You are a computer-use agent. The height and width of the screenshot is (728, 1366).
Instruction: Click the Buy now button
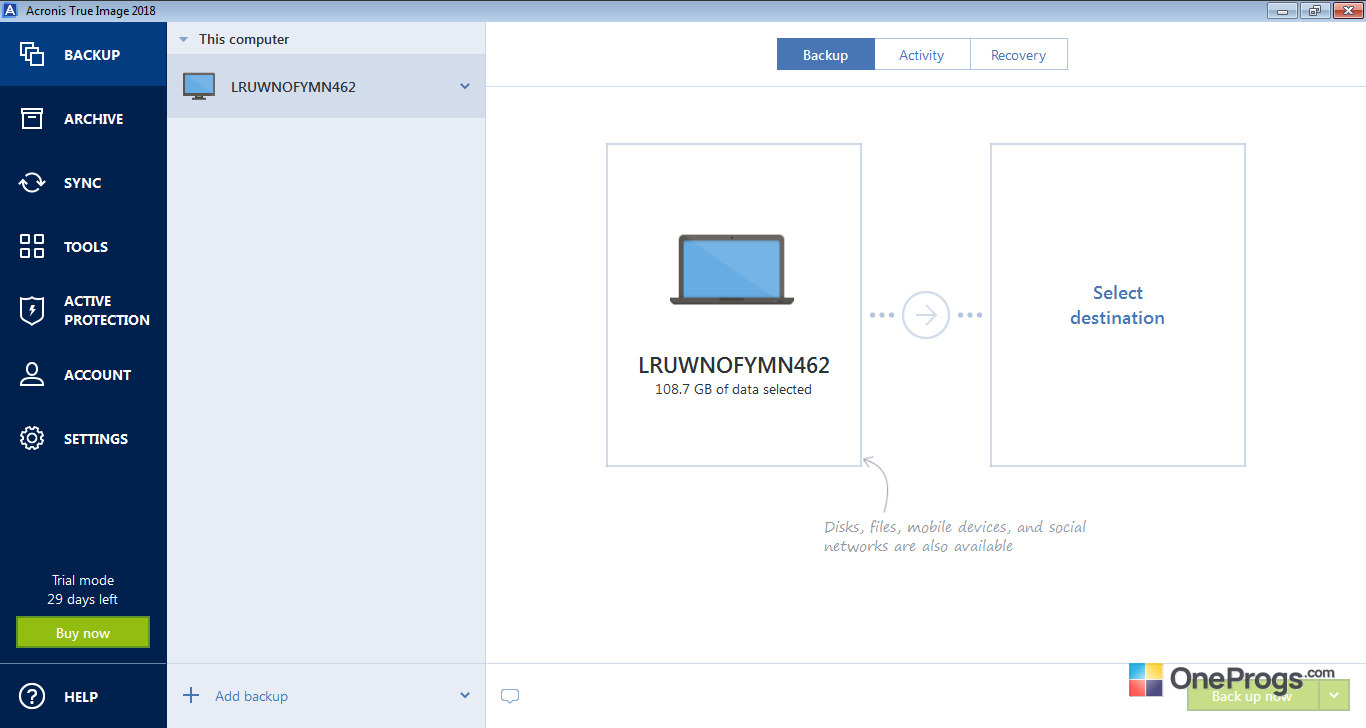(x=83, y=632)
